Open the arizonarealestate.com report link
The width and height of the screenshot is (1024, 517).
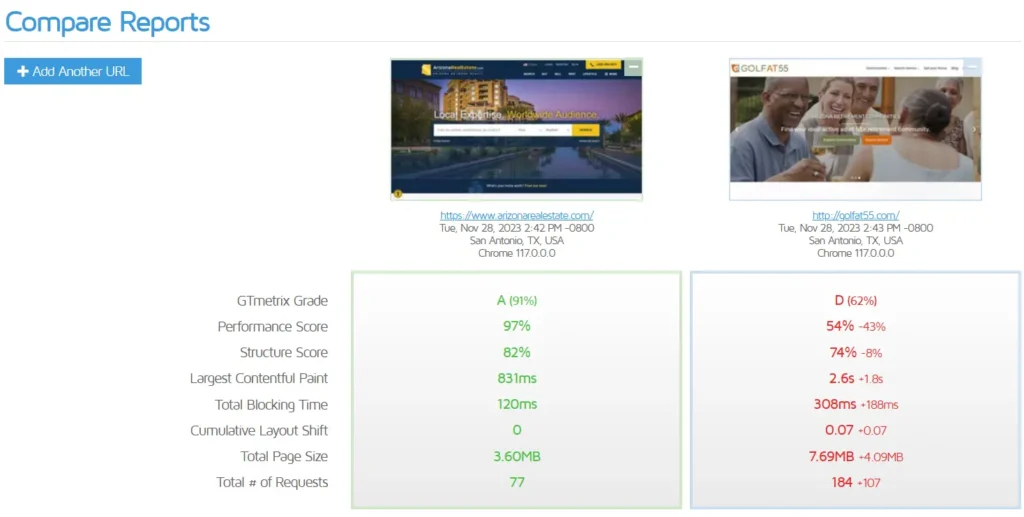(517, 215)
